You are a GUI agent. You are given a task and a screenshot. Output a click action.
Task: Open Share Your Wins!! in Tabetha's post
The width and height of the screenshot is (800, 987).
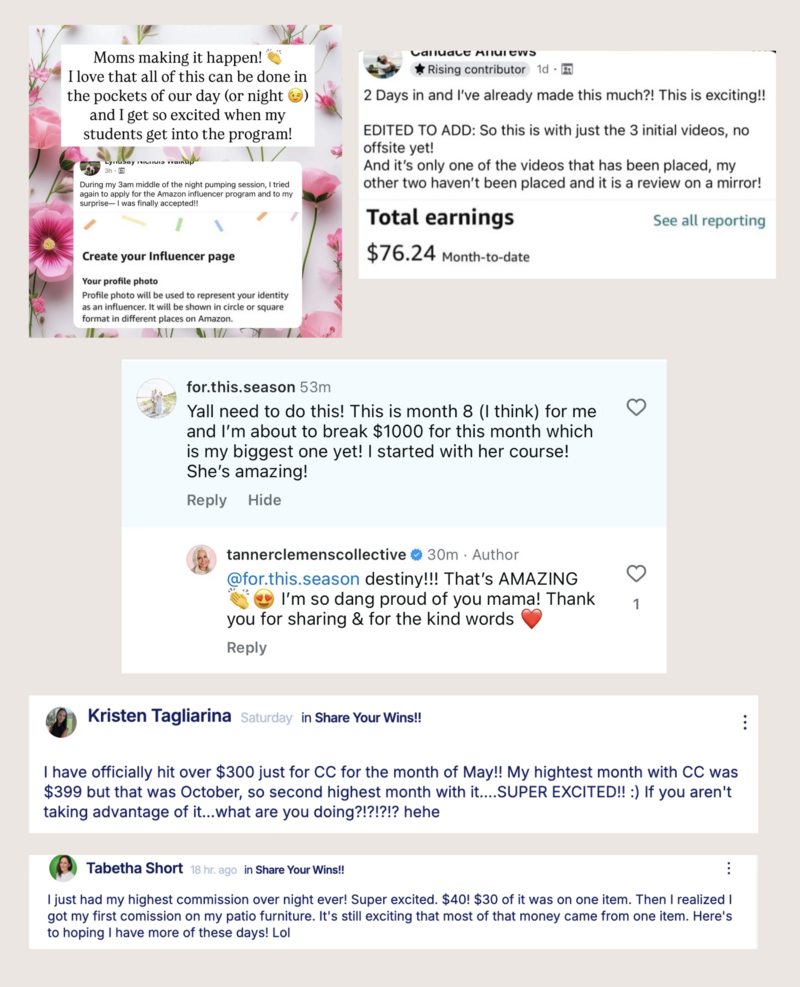300,870
